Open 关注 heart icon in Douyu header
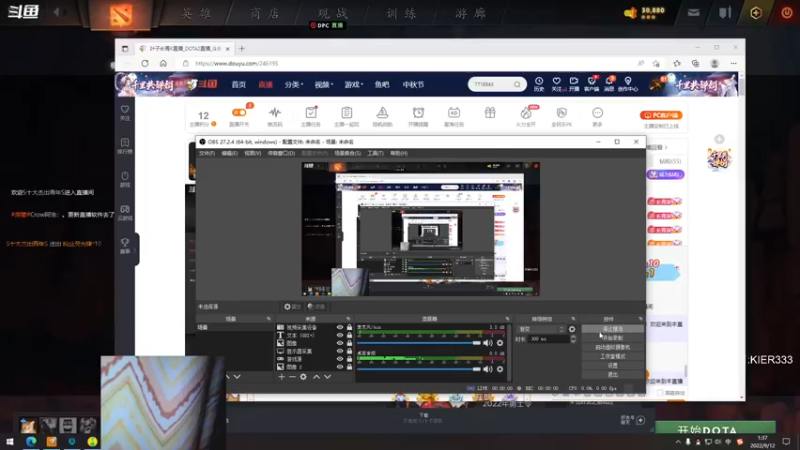Screen dimensions: 800x450 [557, 81]
